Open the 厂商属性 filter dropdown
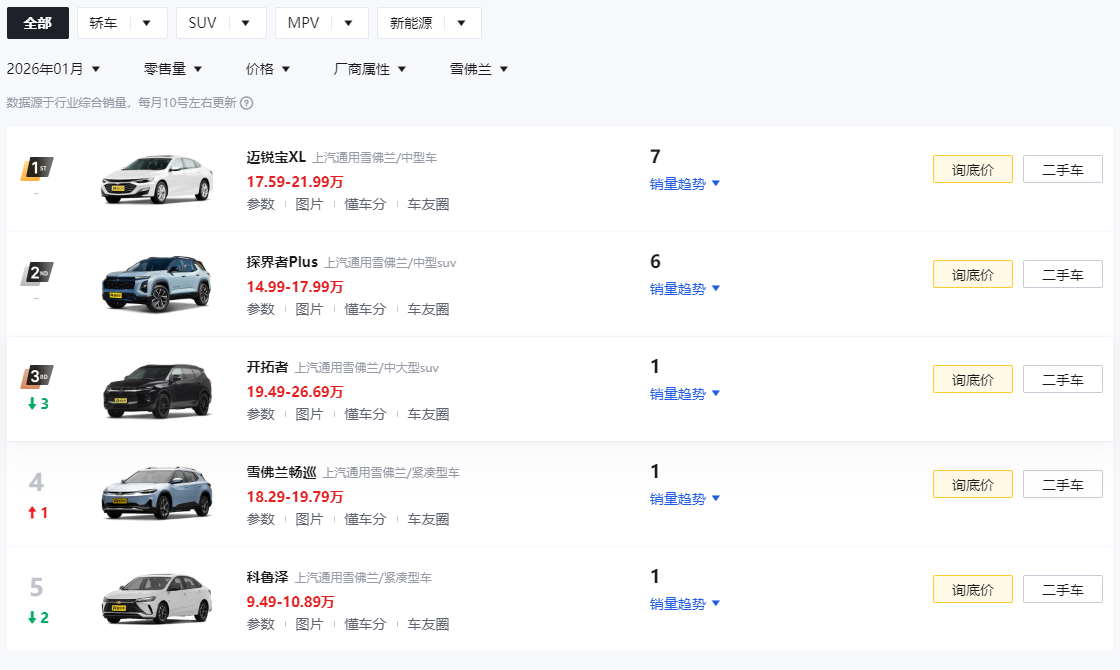The image size is (1120, 670). click(x=370, y=69)
